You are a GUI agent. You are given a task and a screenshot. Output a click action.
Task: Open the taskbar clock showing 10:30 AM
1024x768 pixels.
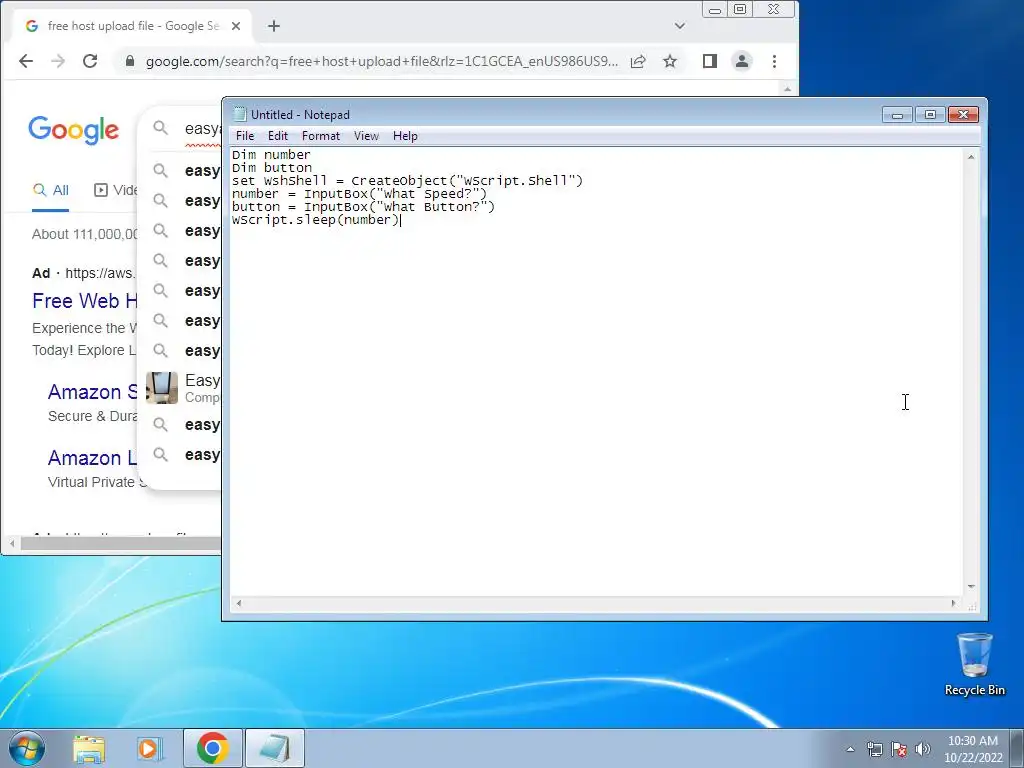click(x=973, y=749)
